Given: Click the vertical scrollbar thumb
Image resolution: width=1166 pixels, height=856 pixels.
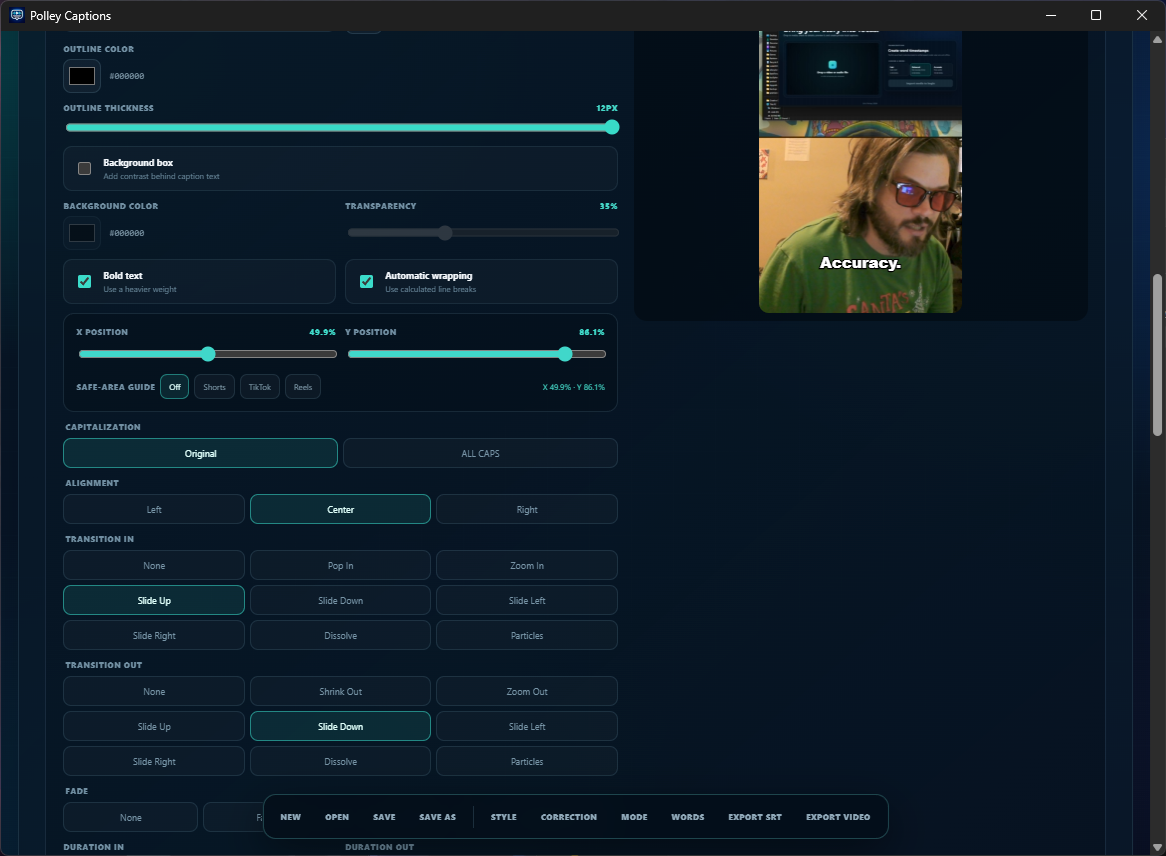Looking at the screenshot, I should coord(1157,355).
